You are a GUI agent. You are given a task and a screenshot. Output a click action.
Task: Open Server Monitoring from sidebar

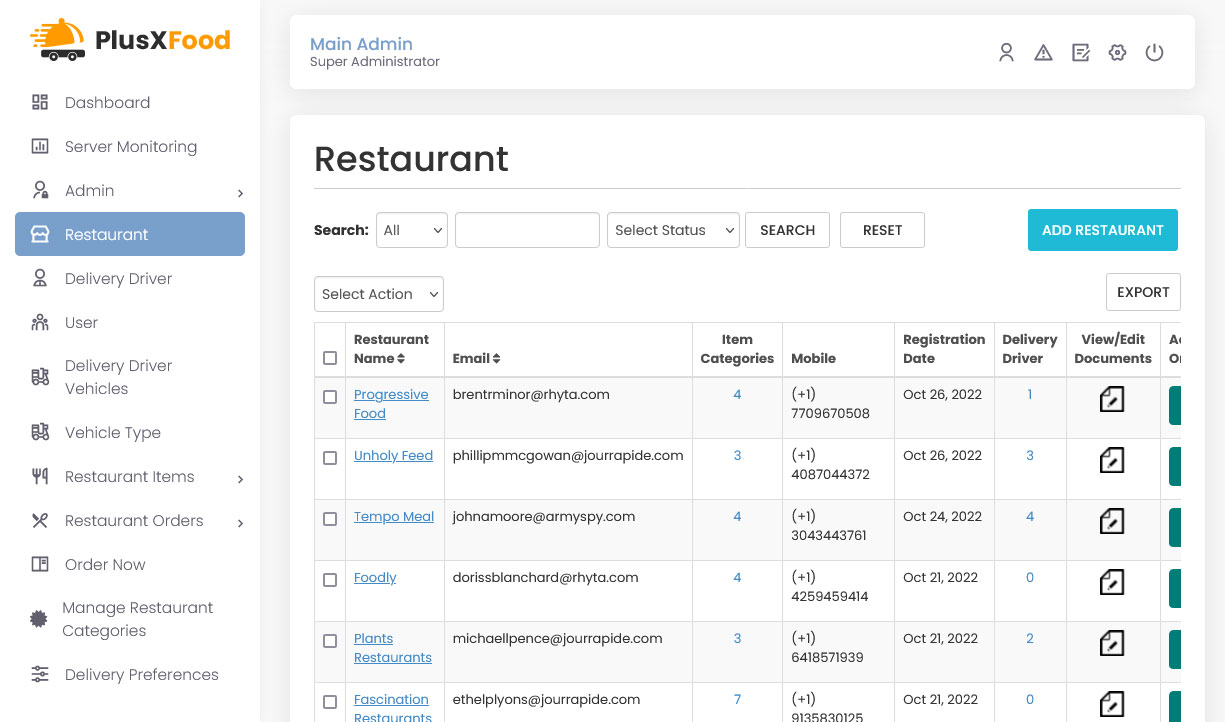coord(130,146)
